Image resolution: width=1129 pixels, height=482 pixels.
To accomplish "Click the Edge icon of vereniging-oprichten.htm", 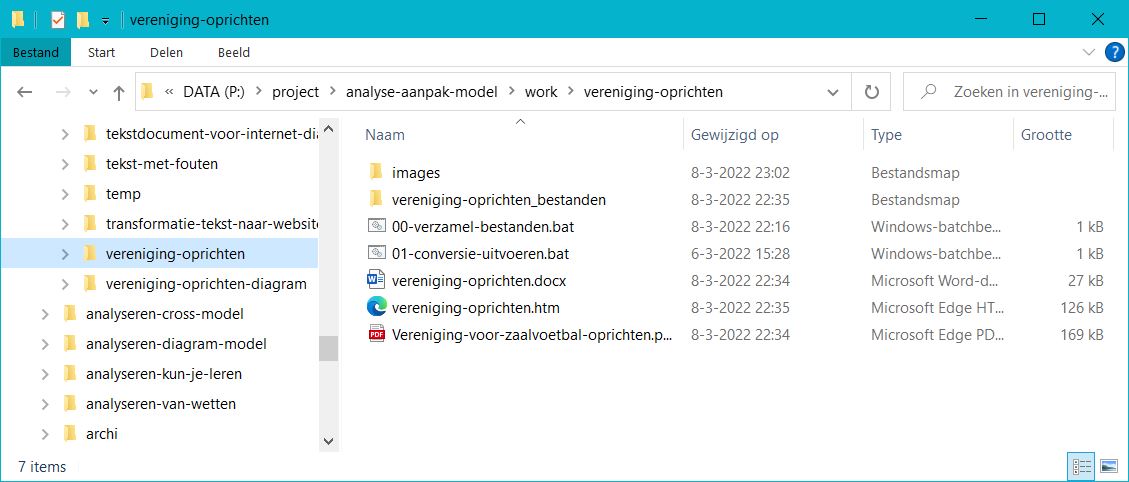I will (376, 308).
